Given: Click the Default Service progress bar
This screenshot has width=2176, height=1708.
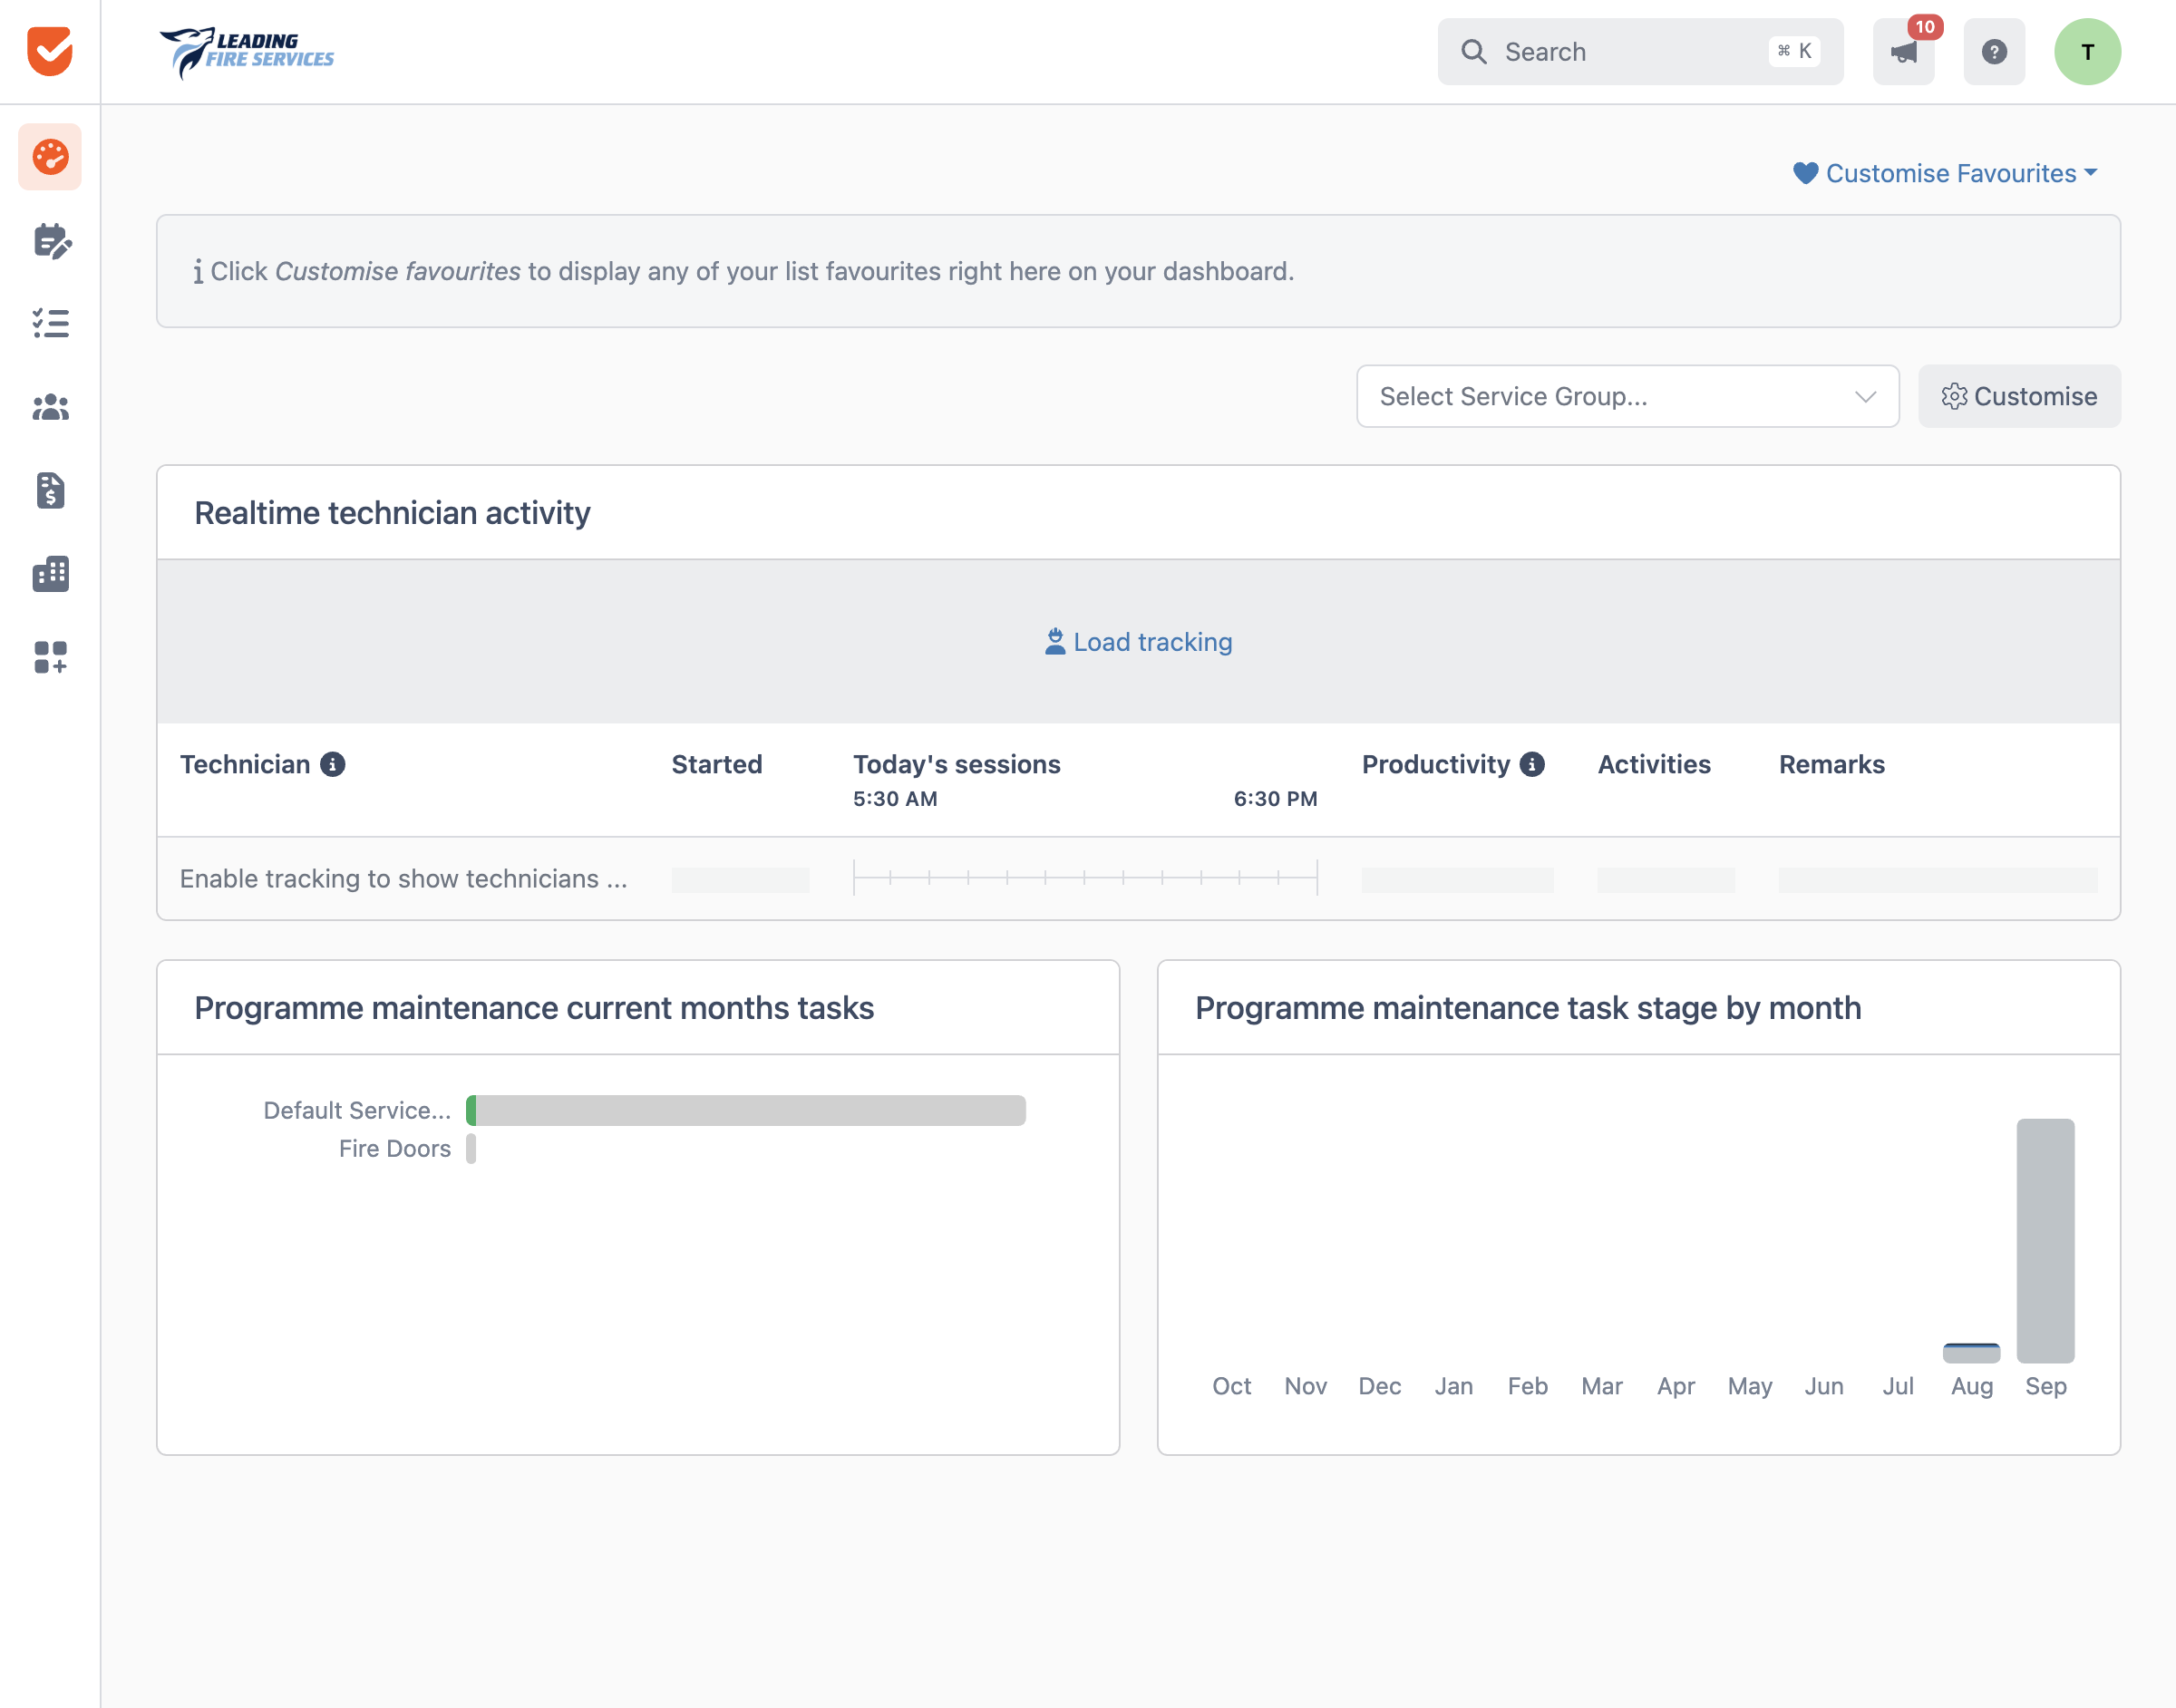Looking at the screenshot, I should point(746,1110).
